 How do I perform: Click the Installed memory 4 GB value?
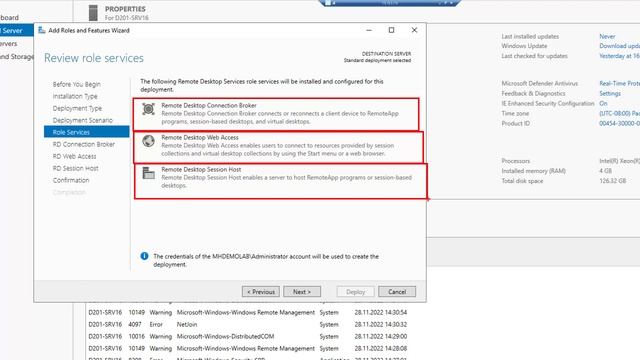pyautogui.click(x=605, y=171)
